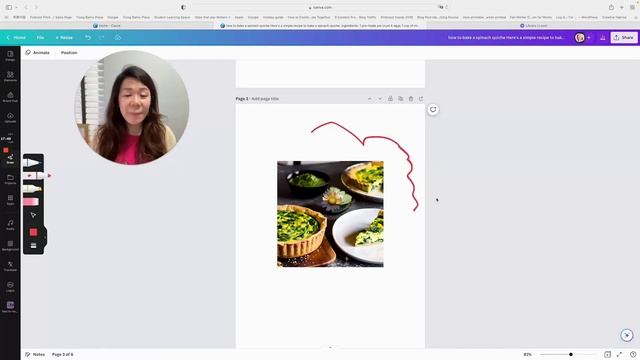Image resolution: width=640 pixels, height=360 pixels.
Task: Open the Resize menu
Action: (64, 38)
